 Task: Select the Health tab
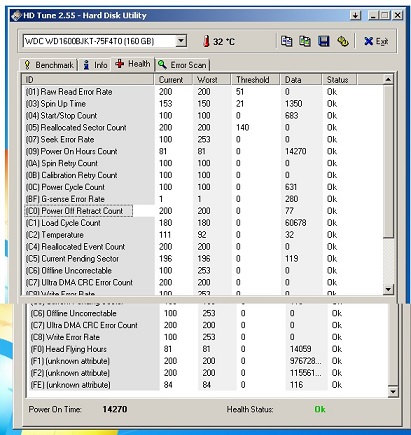click(x=133, y=64)
